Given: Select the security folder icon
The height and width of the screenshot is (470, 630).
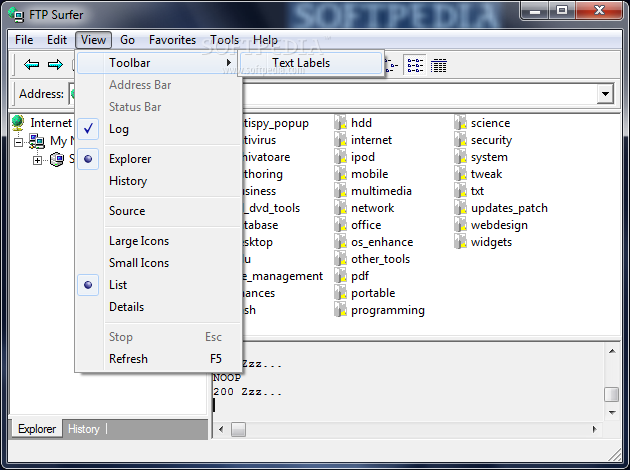Looking at the screenshot, I should (460, 140).
